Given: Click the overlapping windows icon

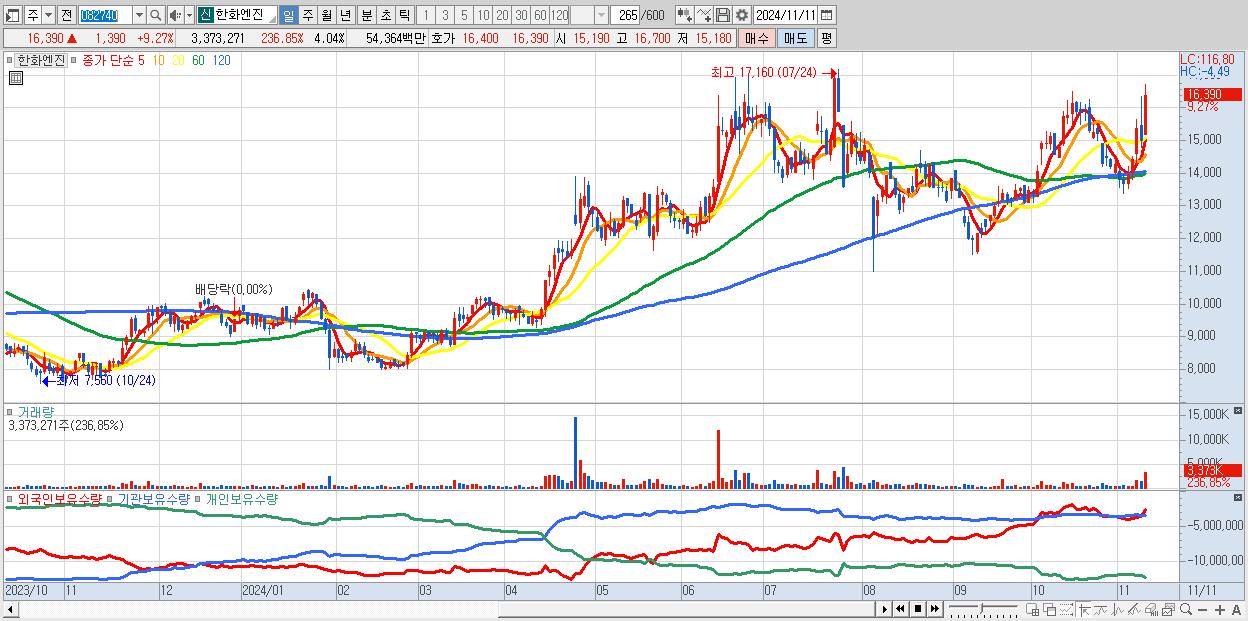Looking at the screenshot, I should pos(1049,610).
